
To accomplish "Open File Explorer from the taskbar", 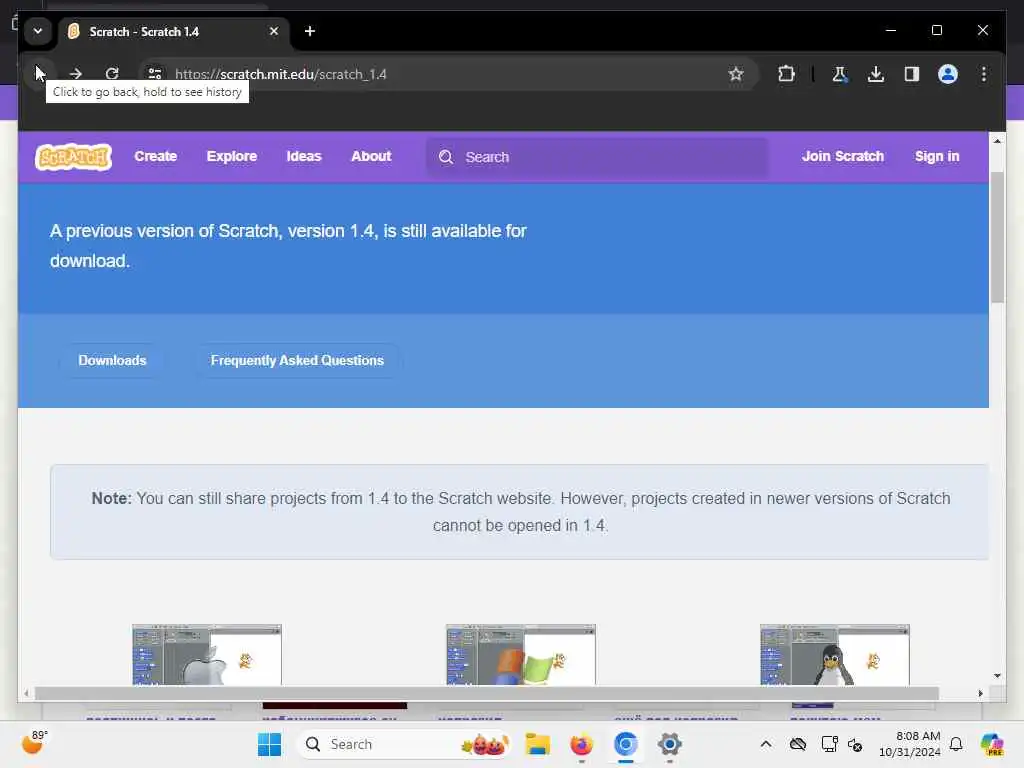I will (537, 744).
